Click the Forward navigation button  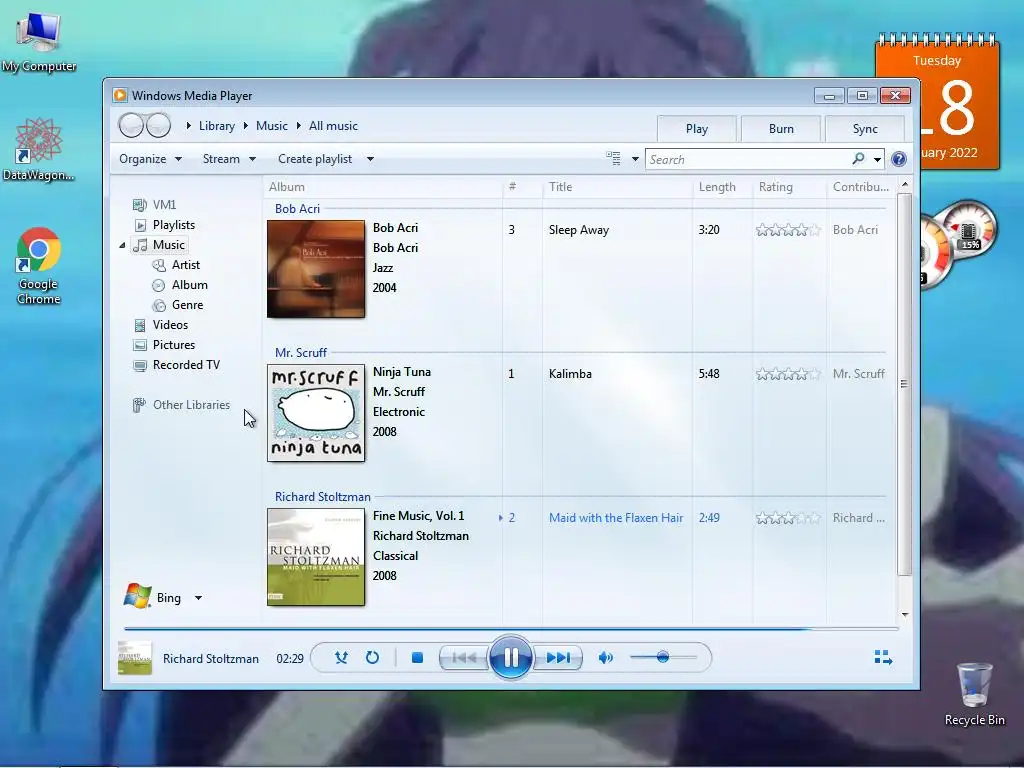click(x=158, y=125)
